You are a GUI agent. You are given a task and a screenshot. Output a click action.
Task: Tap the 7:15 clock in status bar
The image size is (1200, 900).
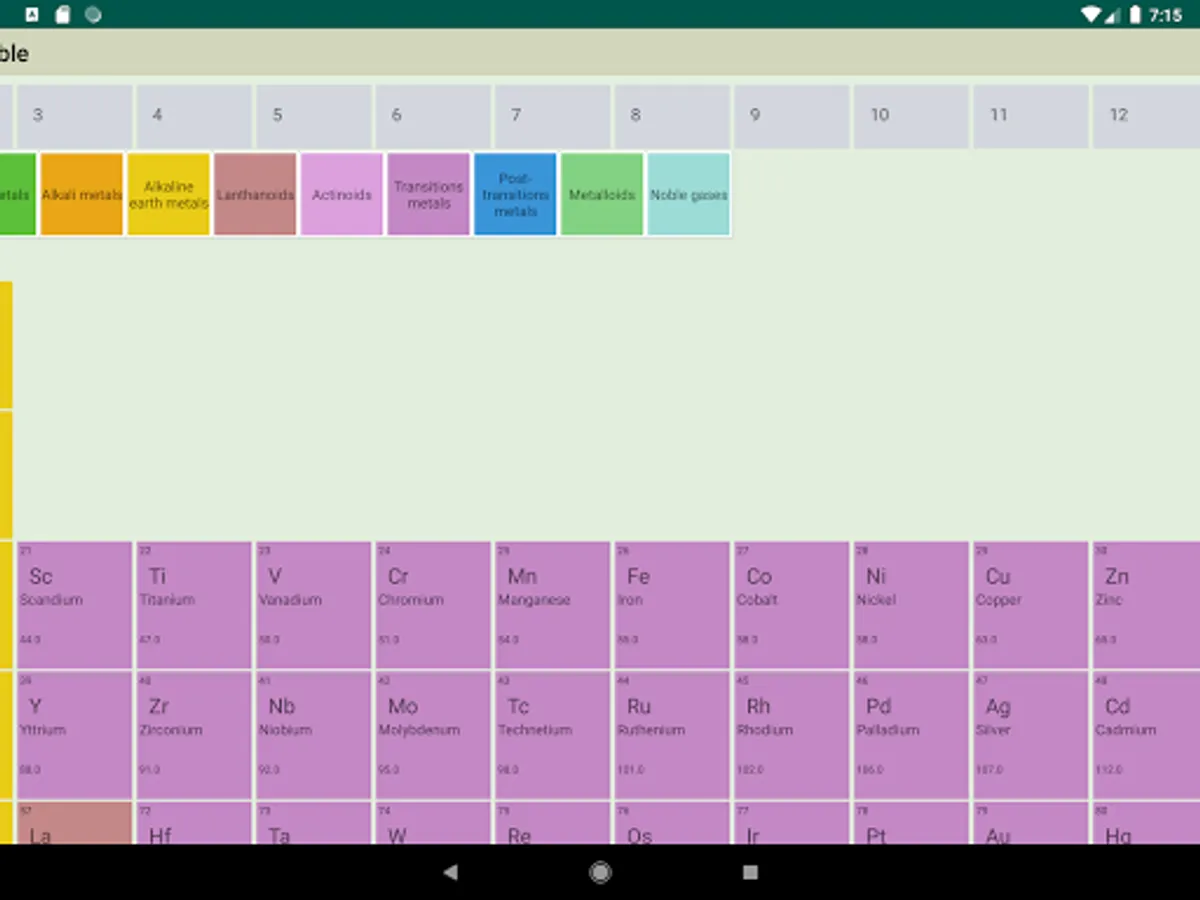coord(1166,15)
